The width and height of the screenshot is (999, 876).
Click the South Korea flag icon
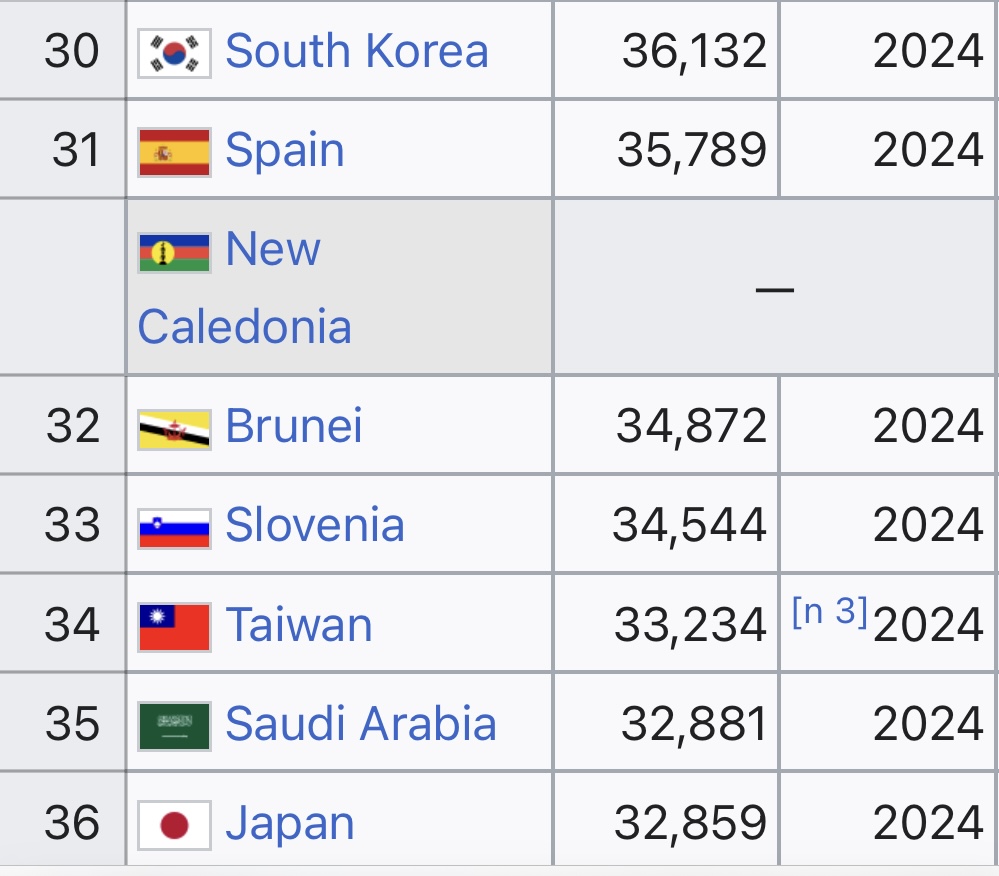tap(174, 52)
